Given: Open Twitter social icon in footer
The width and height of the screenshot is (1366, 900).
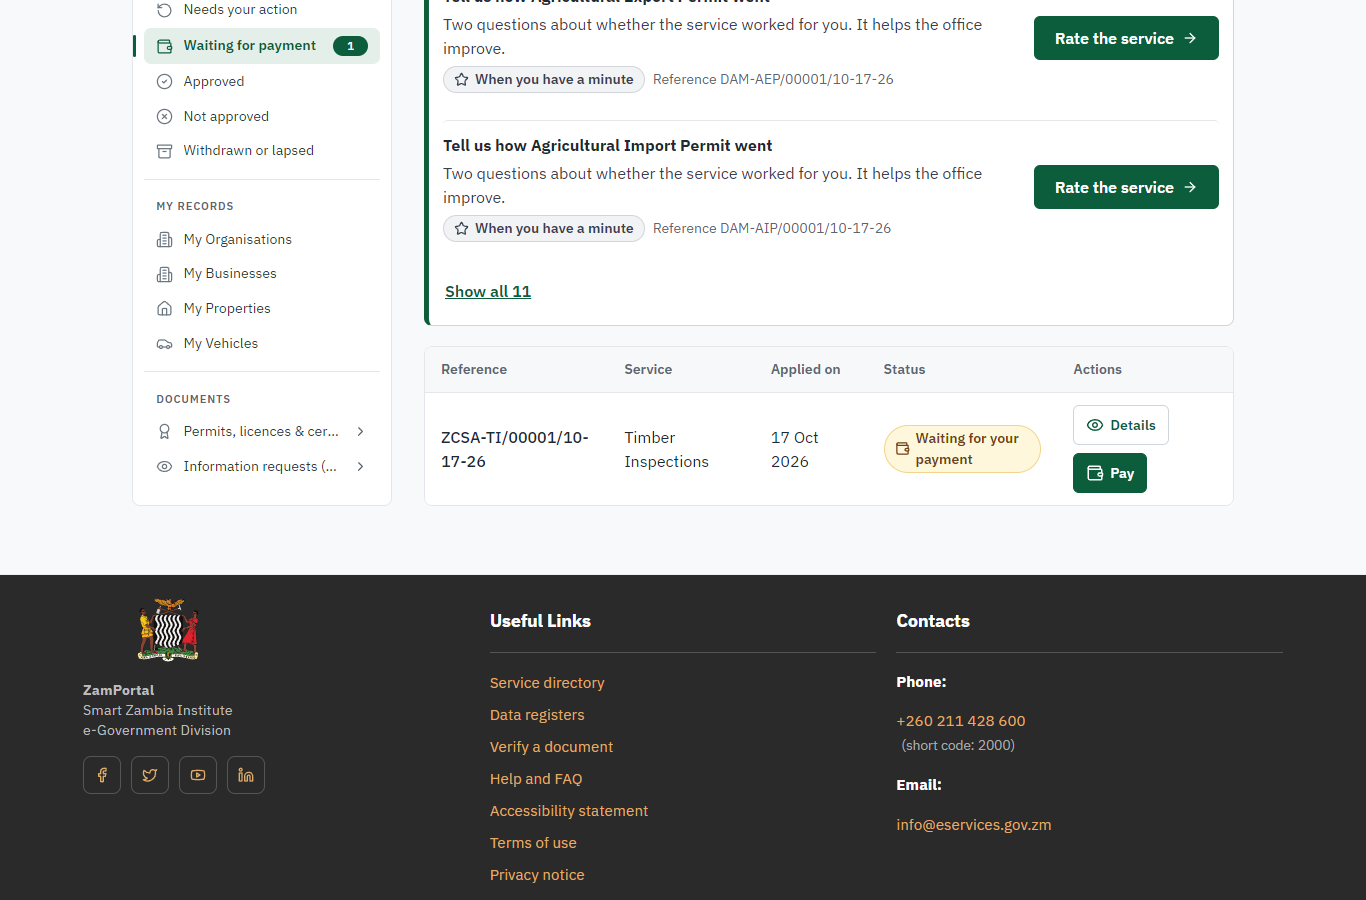Looking at the screenshot, I should [150, 775].
